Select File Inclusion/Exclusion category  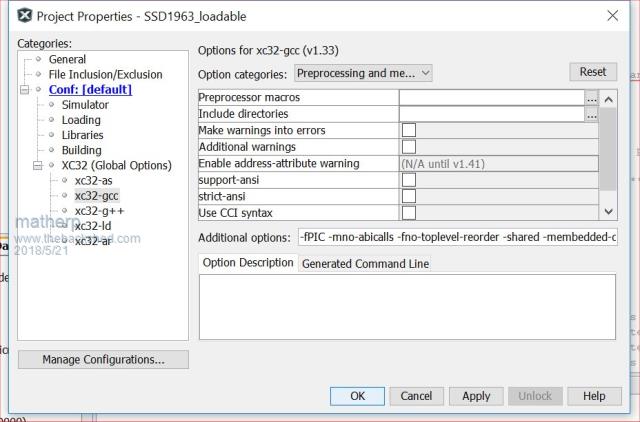point(105,74)
